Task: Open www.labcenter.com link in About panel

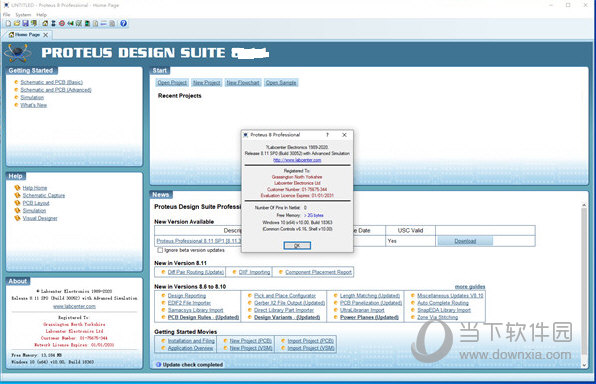Action: point(74,306)
